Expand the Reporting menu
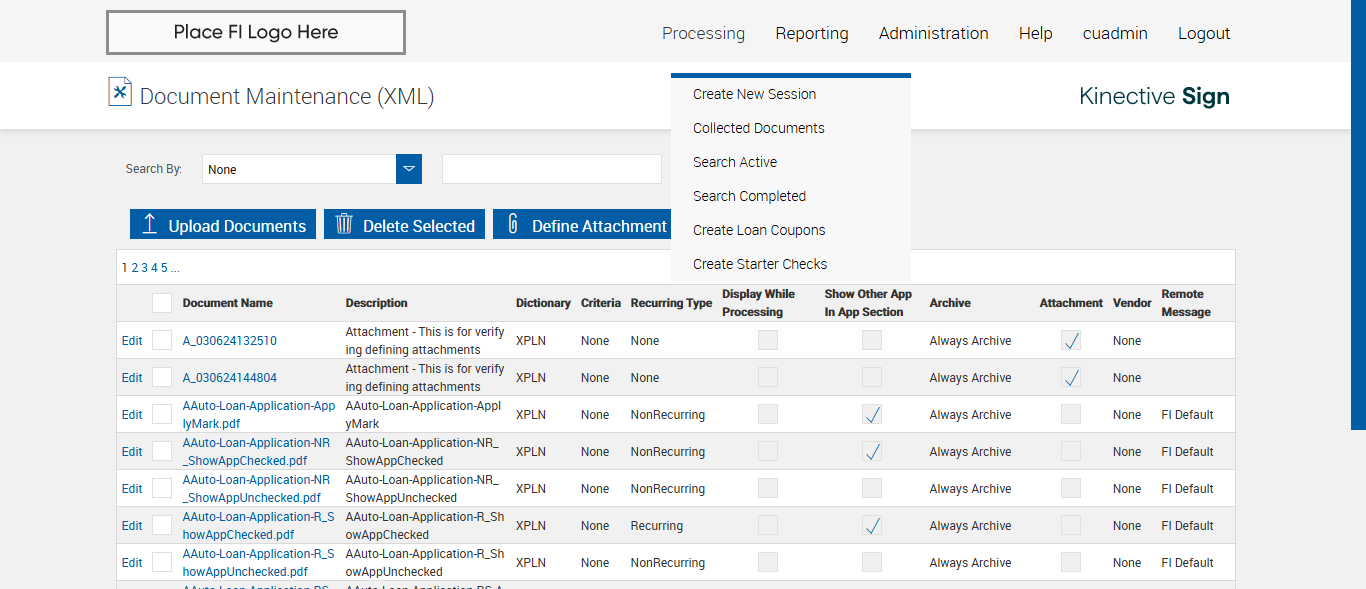The image size is (1366, 589). click(x=812, y=33)
